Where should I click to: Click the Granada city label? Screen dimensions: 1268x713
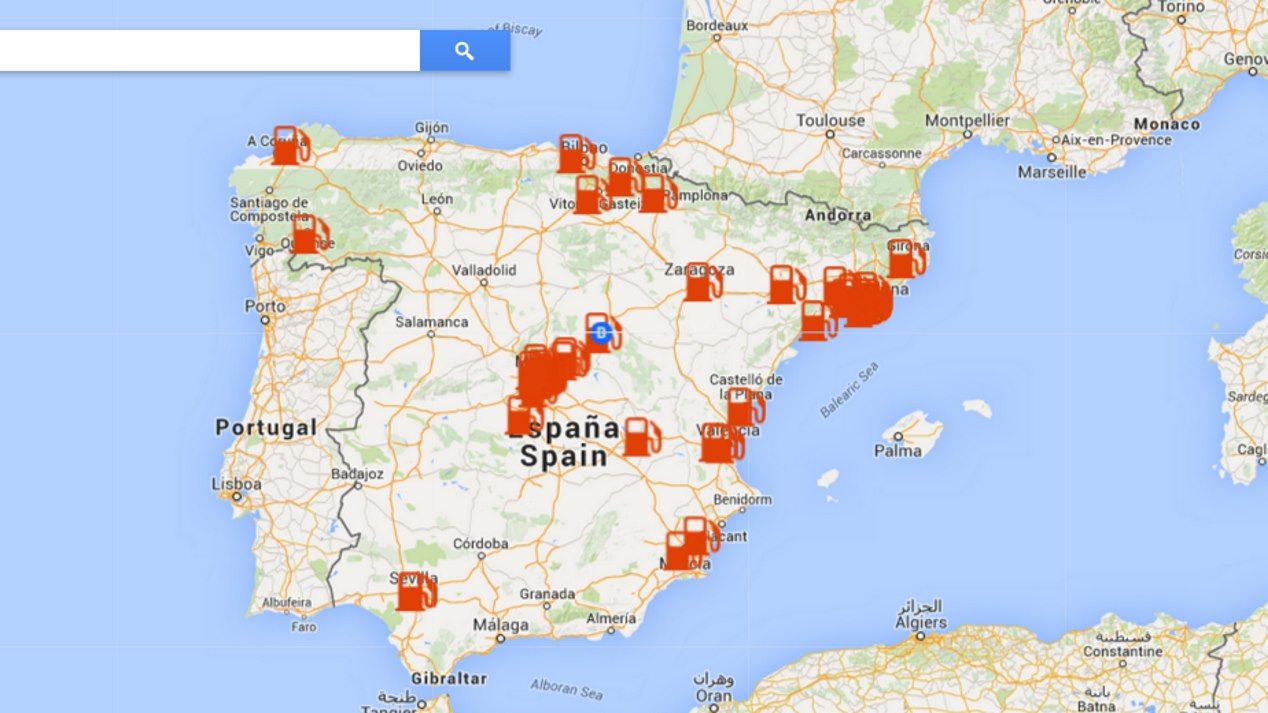pos(547,593)
